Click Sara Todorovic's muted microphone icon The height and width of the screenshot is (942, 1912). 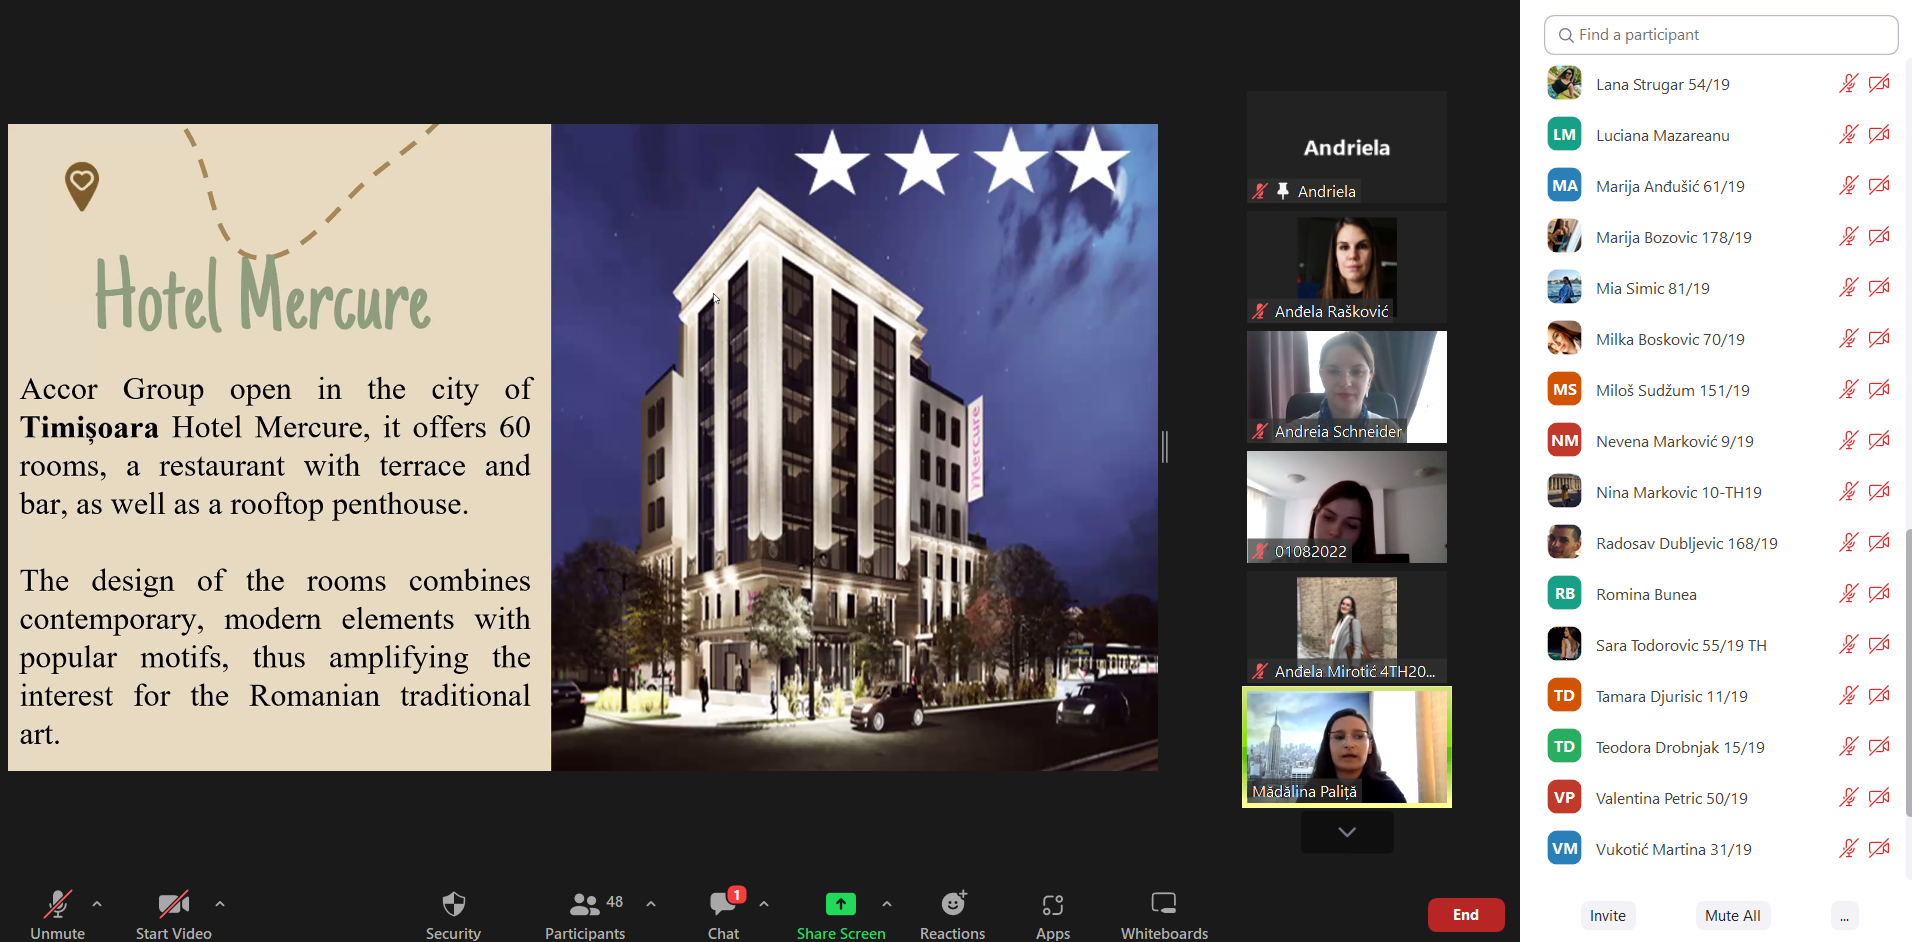pyautogui.click(x=1848, y=645)
